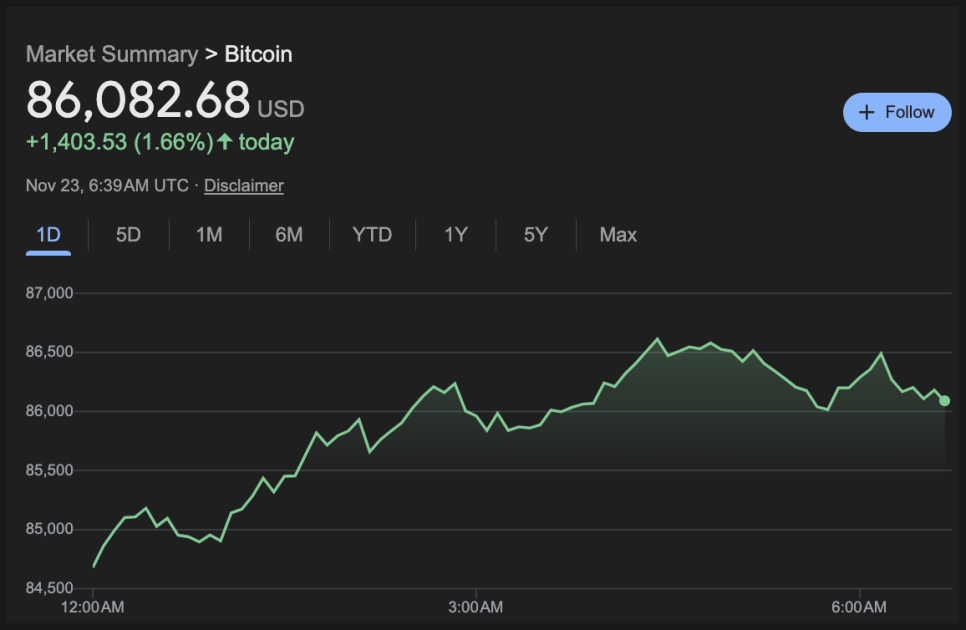The image size is (966, 630).
Task: Click the 6:00AM time axis label
Action: tap(859, 607)
